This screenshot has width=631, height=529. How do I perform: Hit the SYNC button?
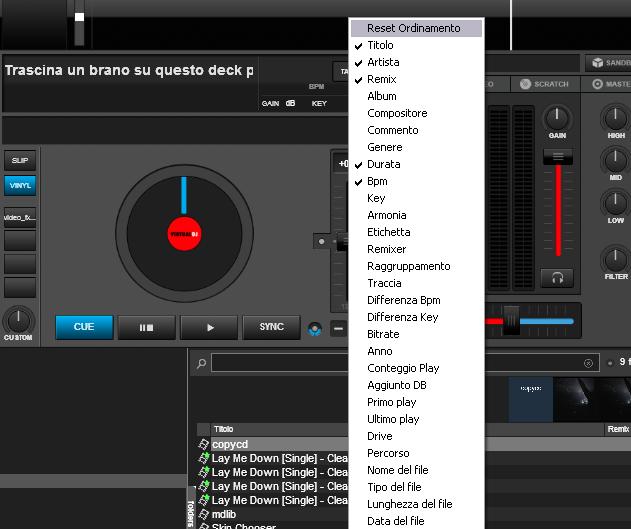click(x=271, y=327)
